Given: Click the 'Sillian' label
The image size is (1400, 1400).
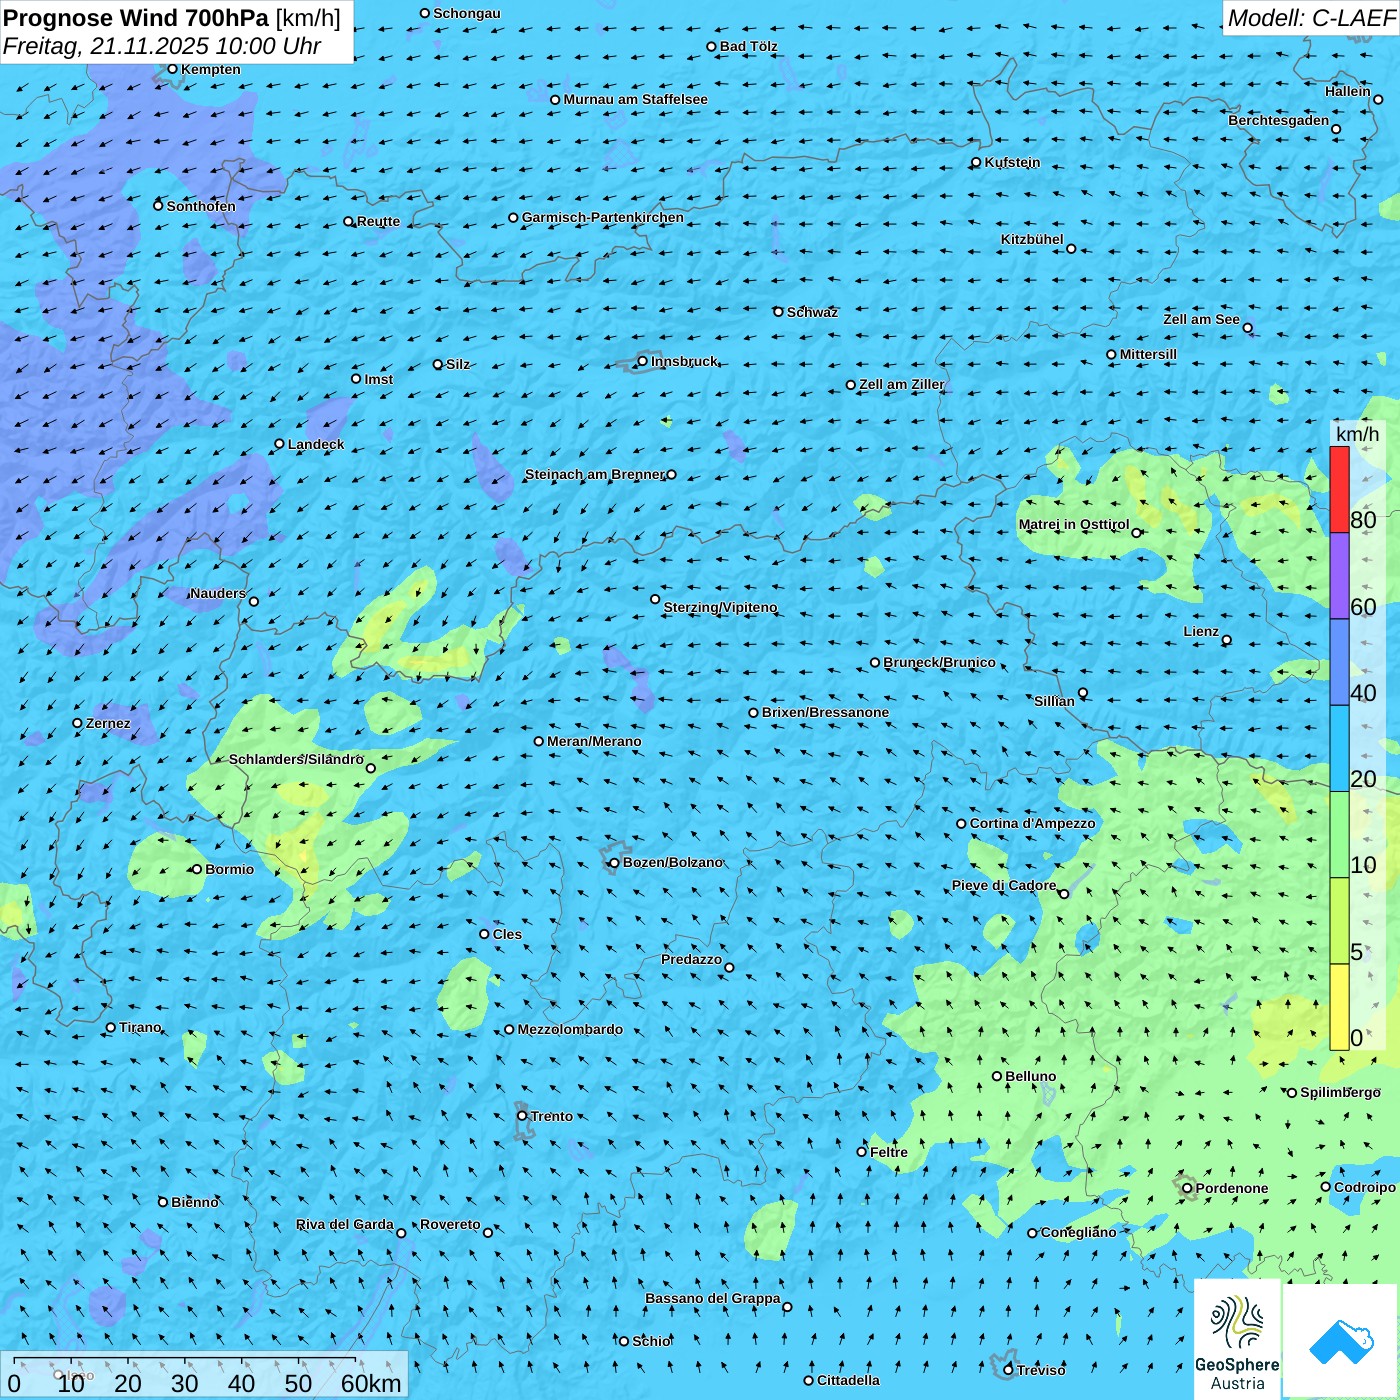Looking at the screenshot, I should pos(1054,701).
